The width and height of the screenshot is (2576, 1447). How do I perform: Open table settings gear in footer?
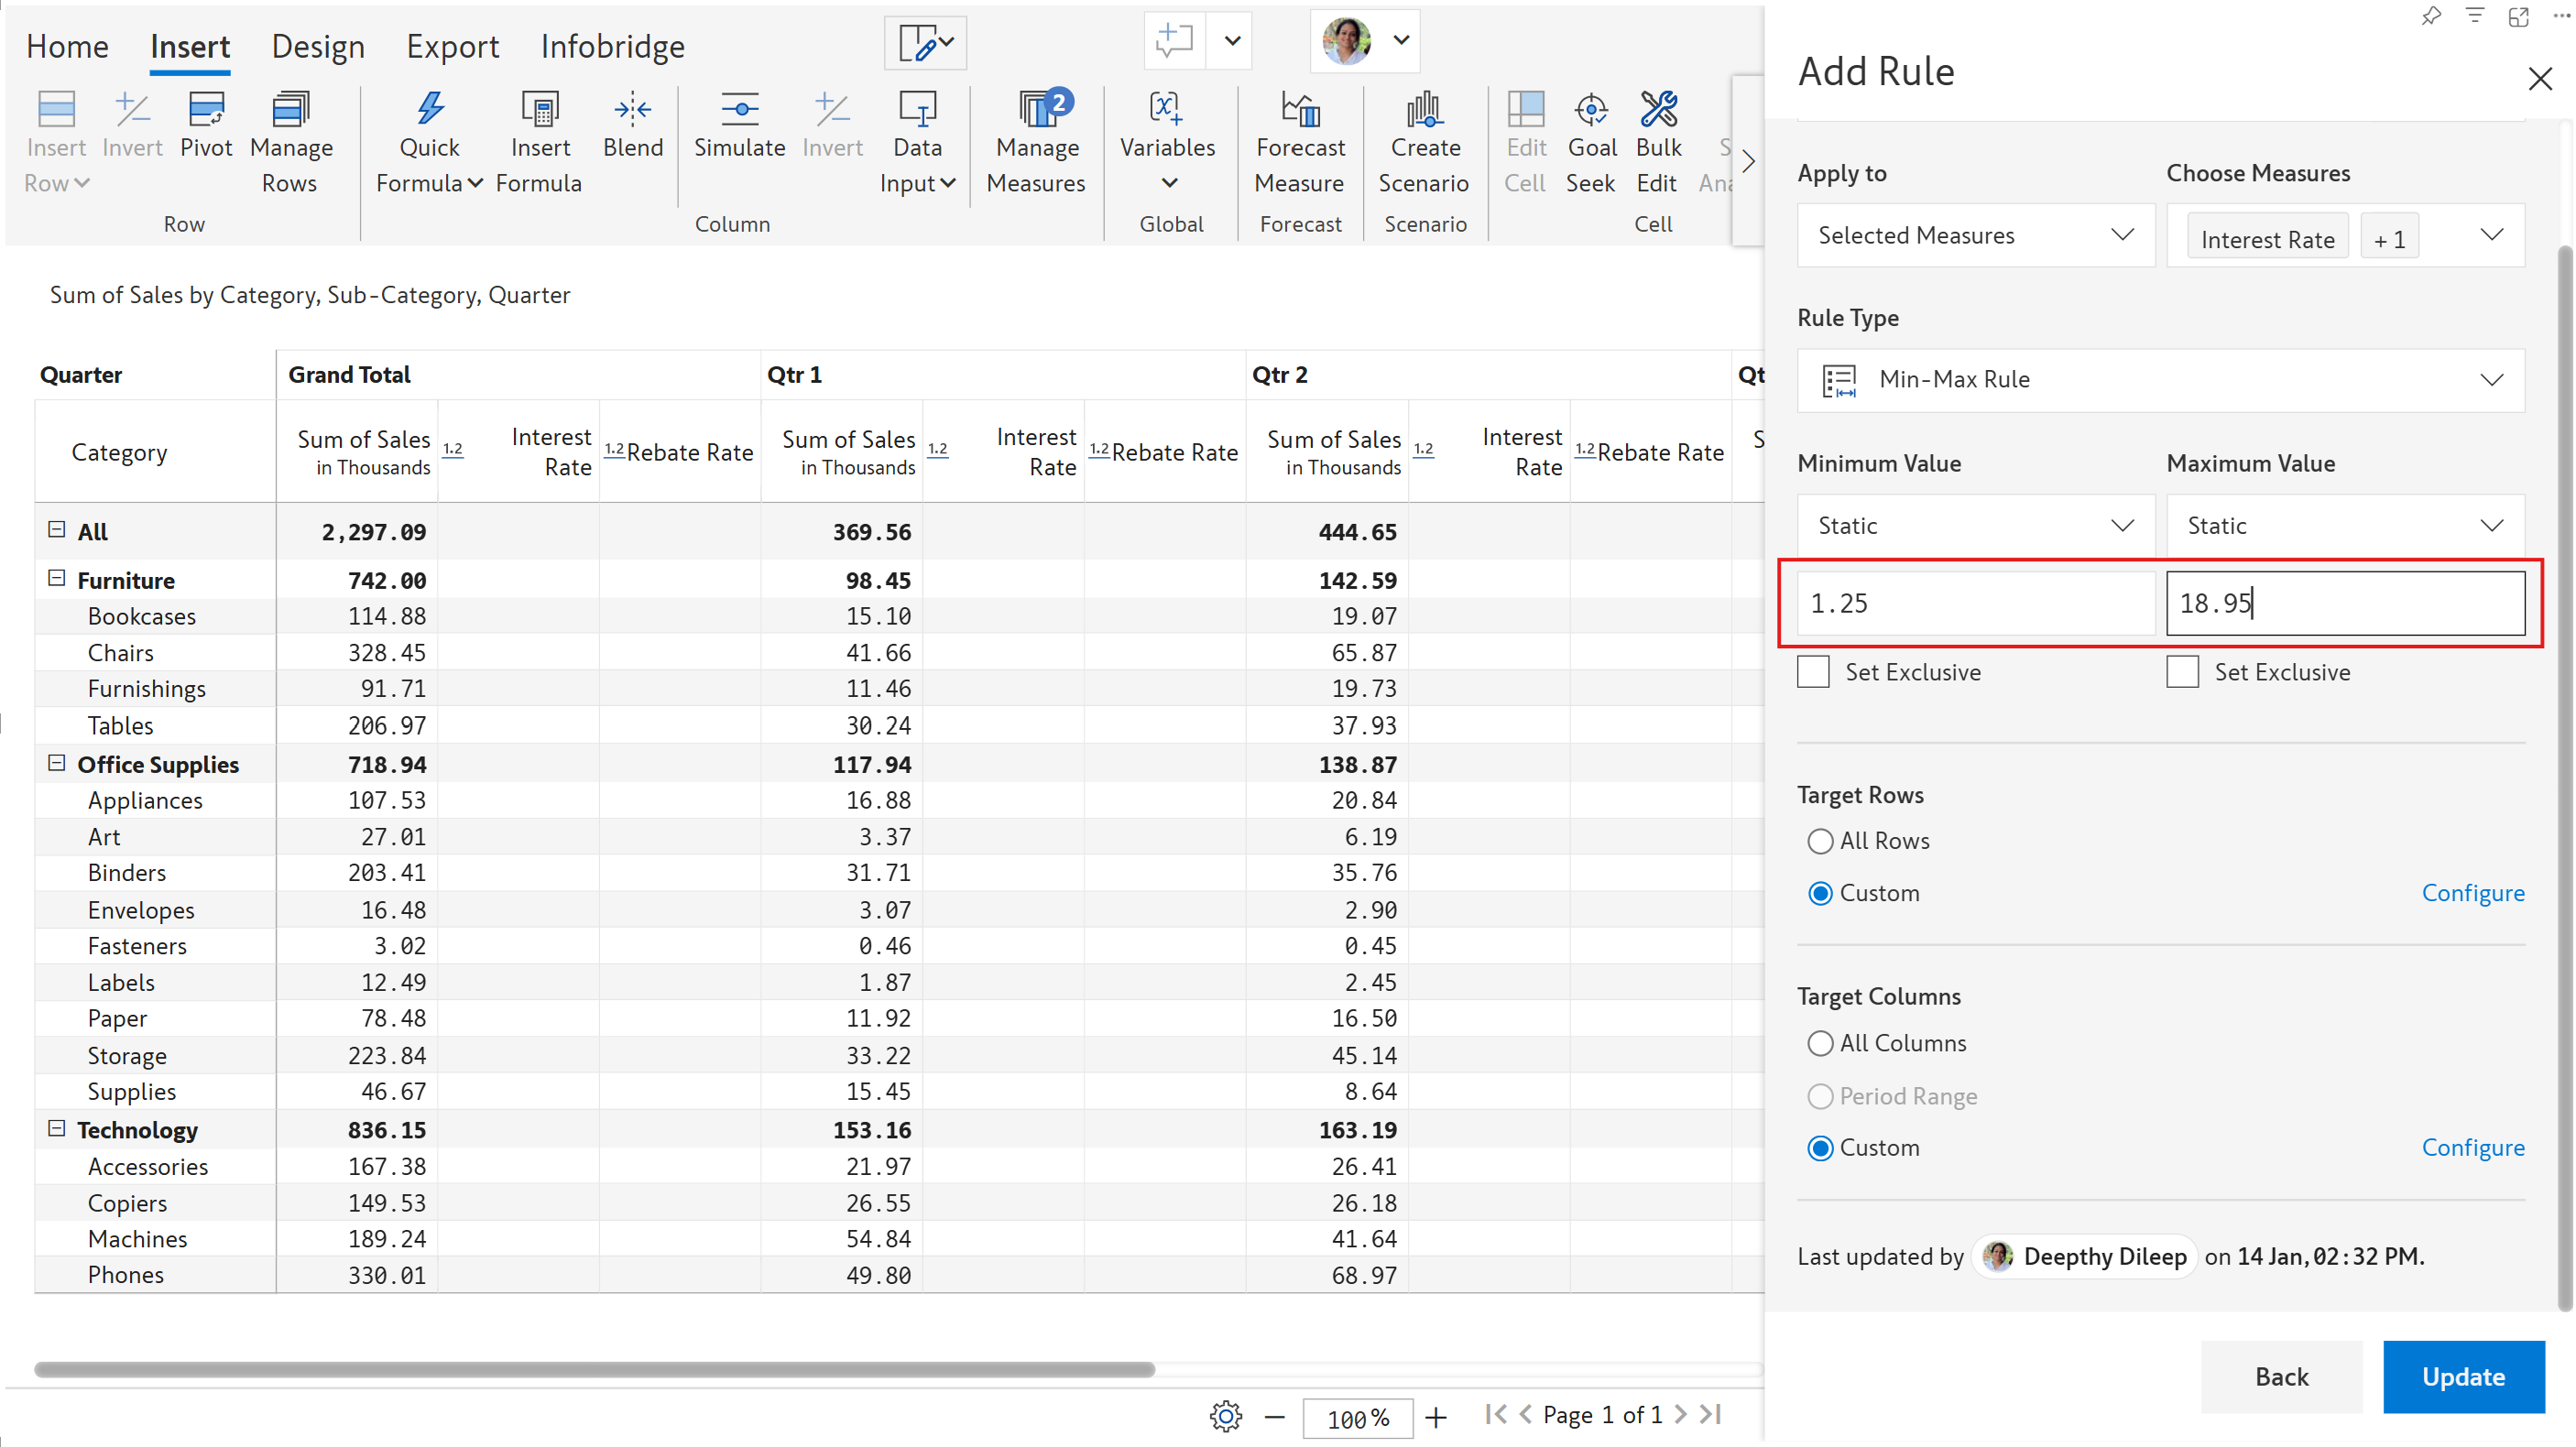[x=1225, y=1416]
